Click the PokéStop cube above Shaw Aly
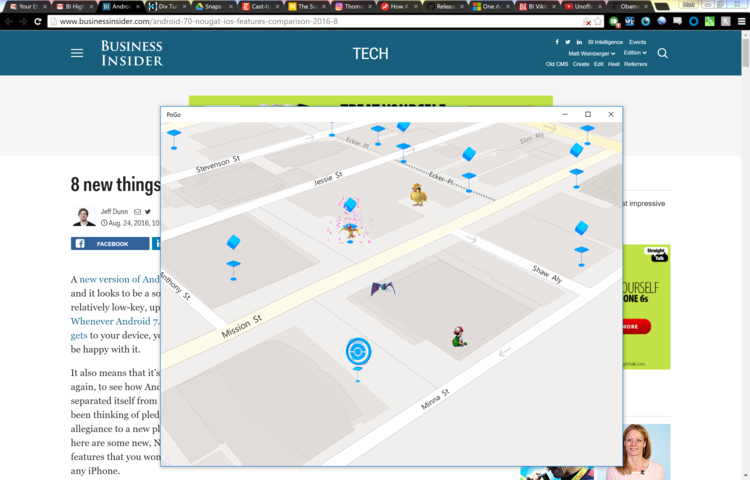Viewport: 750px width, 480px height. click(x=581, y=228)
